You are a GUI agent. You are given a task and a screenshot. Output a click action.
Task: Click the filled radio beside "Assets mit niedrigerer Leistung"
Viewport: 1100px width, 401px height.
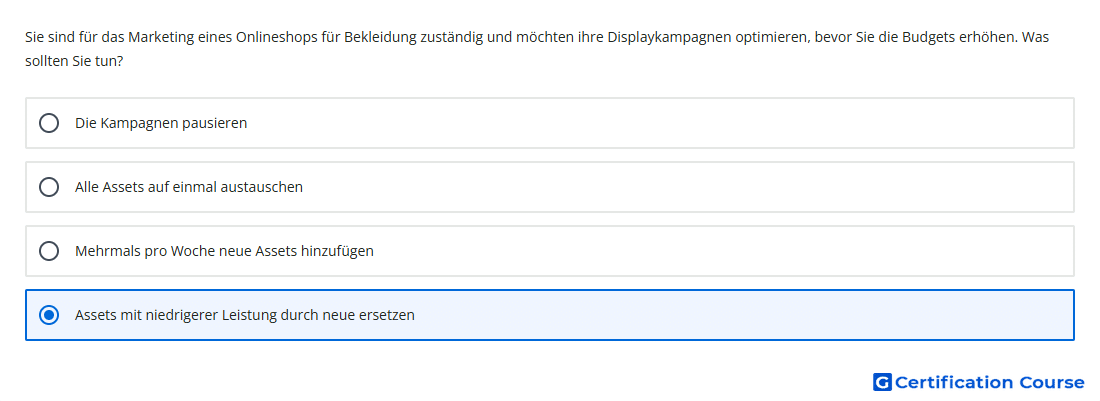(49, 315)
